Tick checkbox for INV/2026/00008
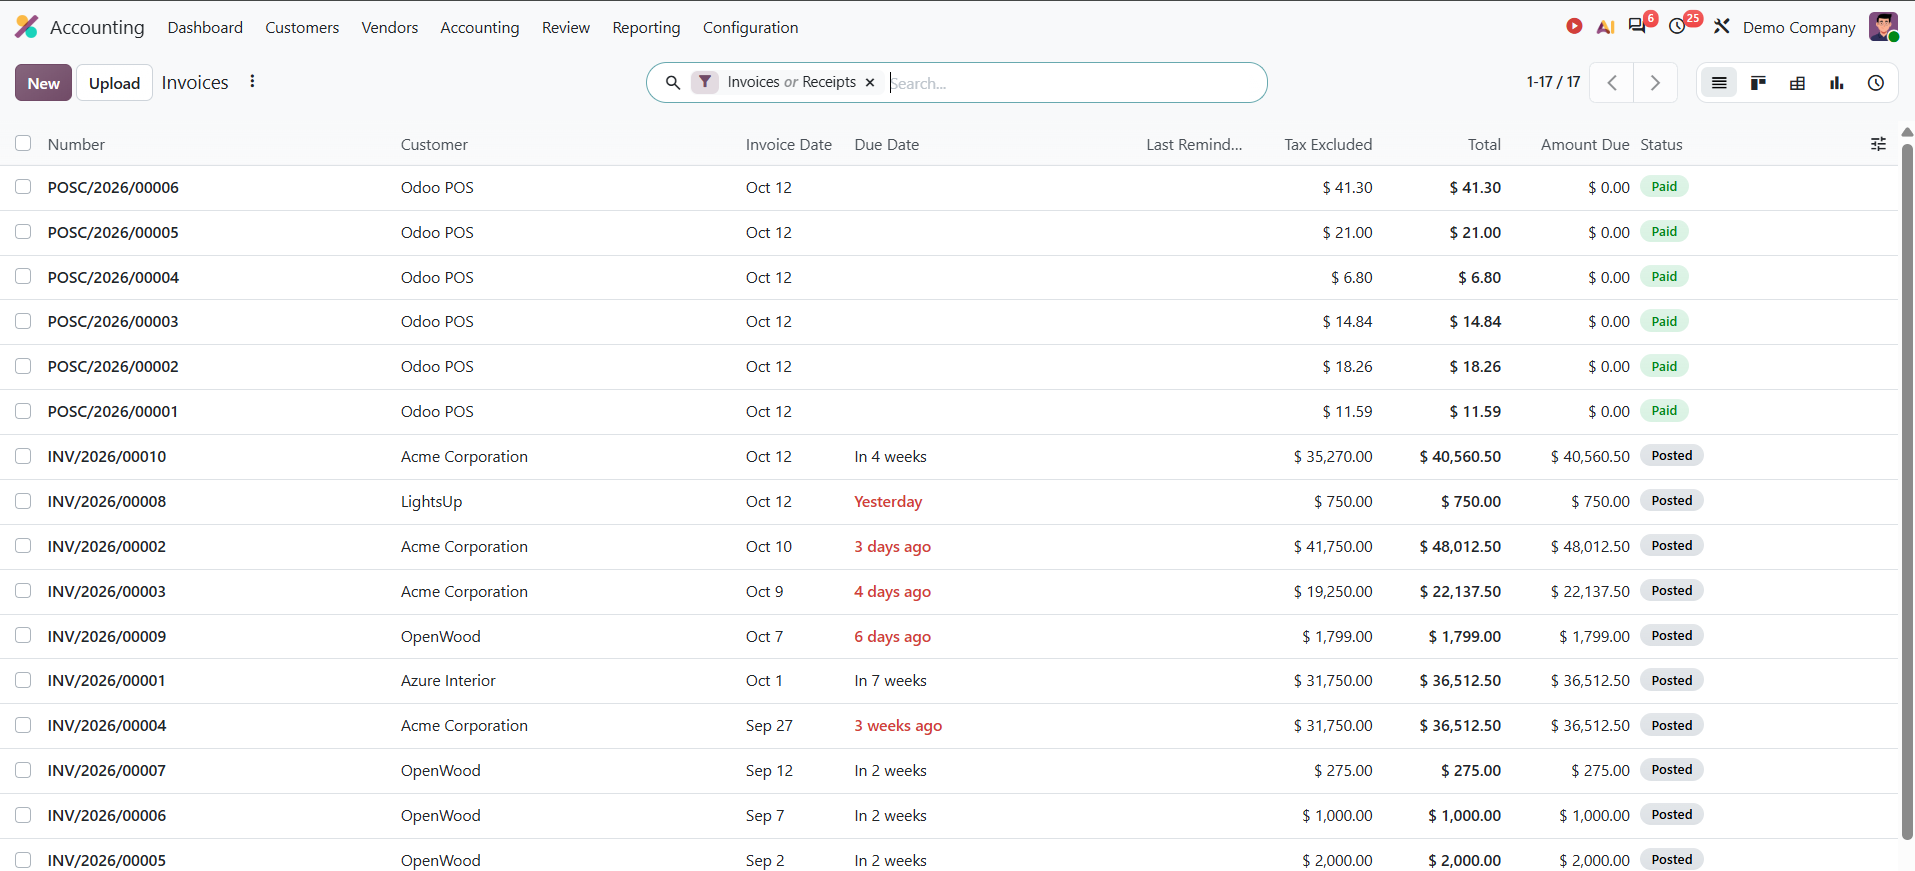1915x871 pixels. pyautogui.click(x=23, y=501)
